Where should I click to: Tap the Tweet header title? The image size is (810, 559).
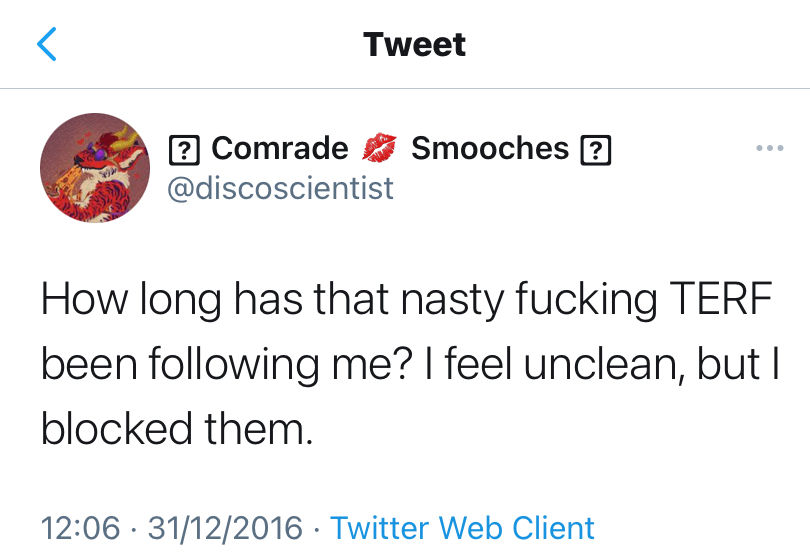point(414,45)
